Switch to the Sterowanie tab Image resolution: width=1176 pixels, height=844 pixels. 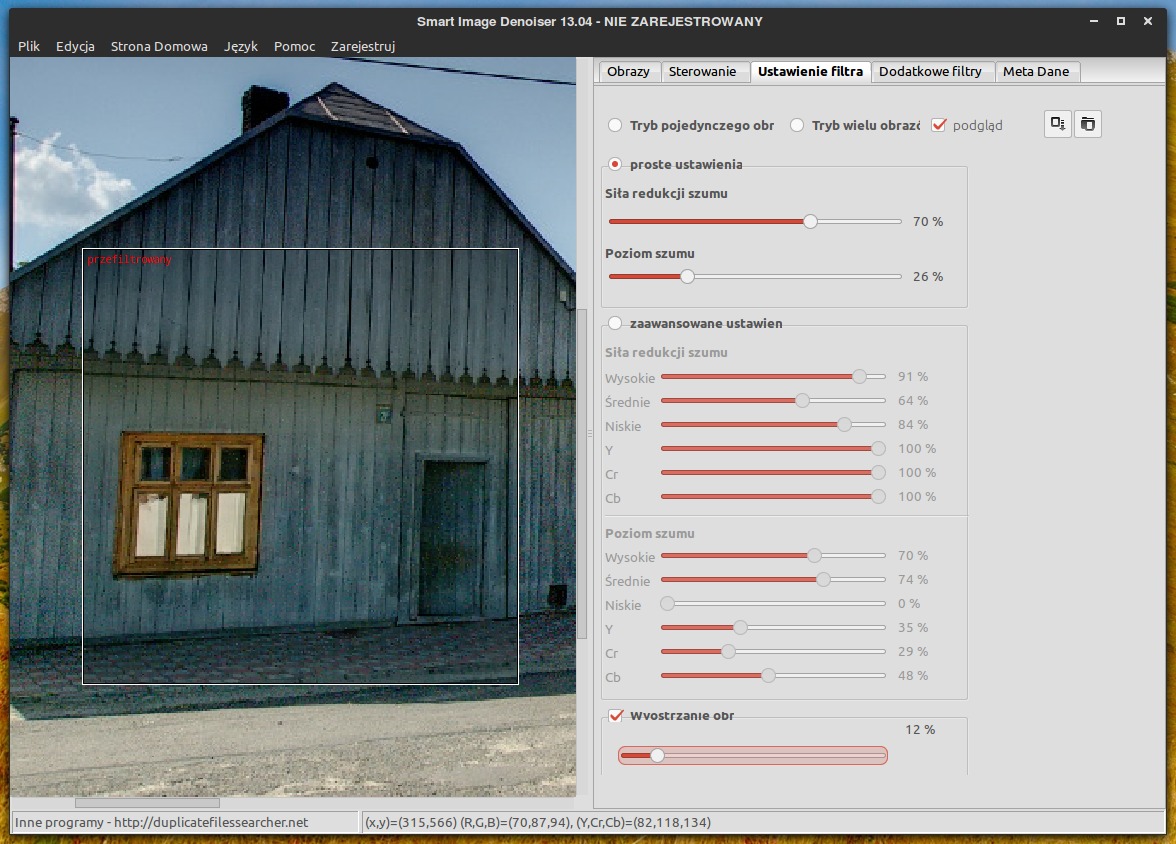pos(703,71)
